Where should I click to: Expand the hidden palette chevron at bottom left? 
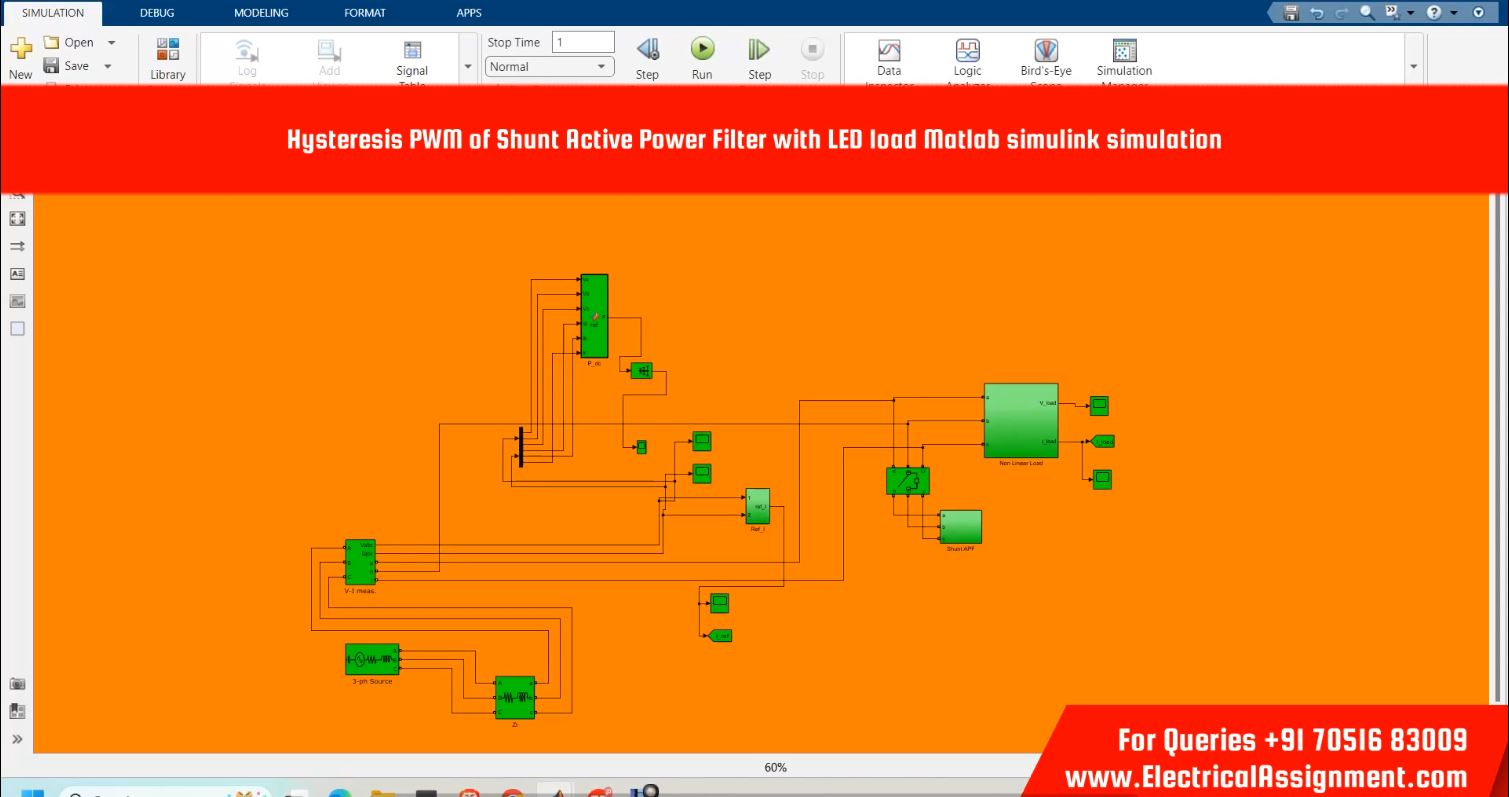coord(17,739)
